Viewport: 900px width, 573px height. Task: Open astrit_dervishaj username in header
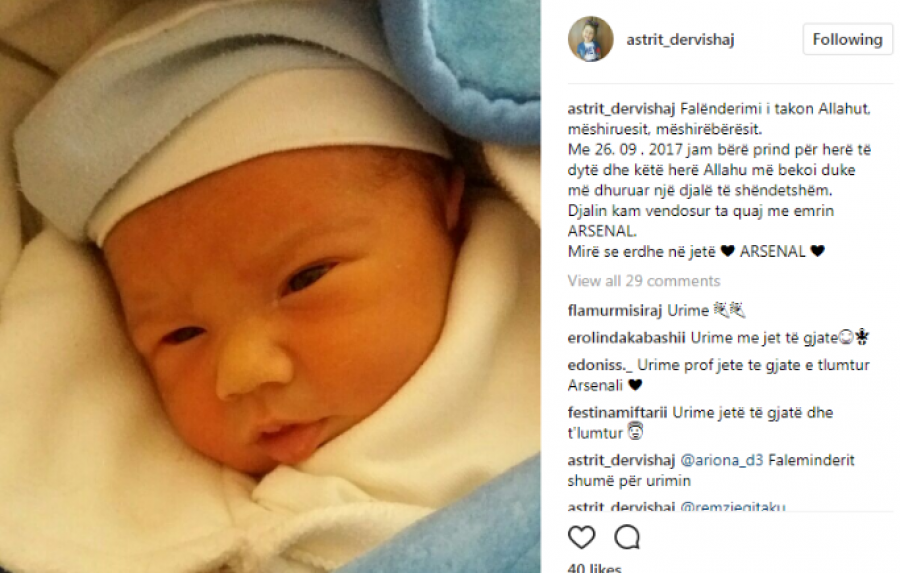point(680,40)
